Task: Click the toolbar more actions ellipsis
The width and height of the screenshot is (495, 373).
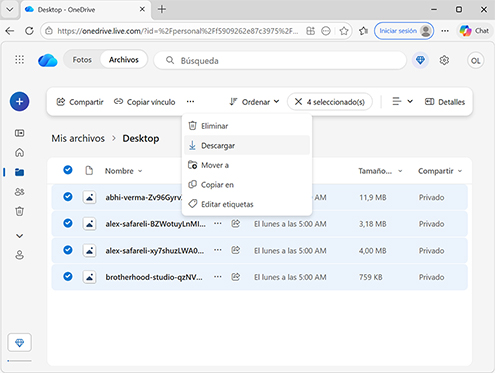Action: tap(190, 102)
